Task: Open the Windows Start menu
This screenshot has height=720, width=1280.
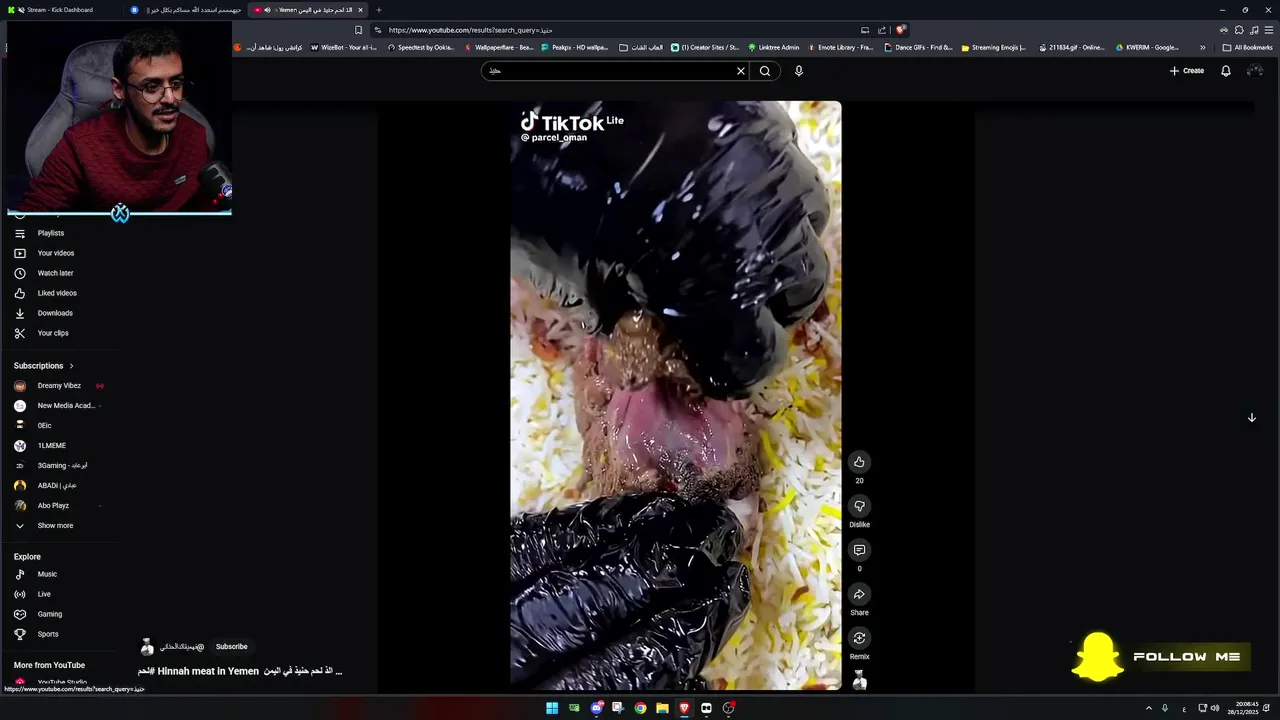Action: click(x=552, y=708)
